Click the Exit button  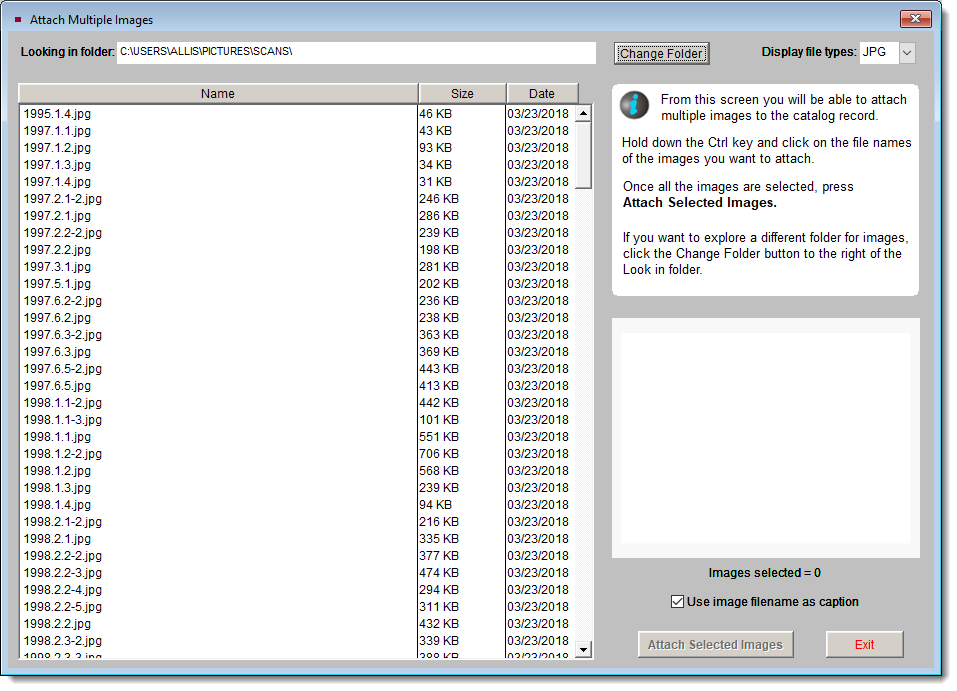tap(864, 644)
